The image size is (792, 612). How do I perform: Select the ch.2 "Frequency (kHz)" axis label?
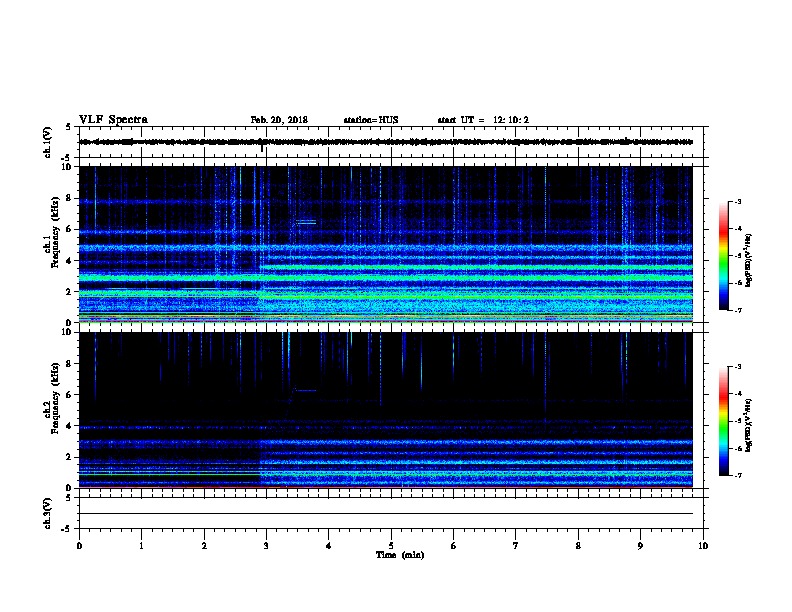coord(55,398)
